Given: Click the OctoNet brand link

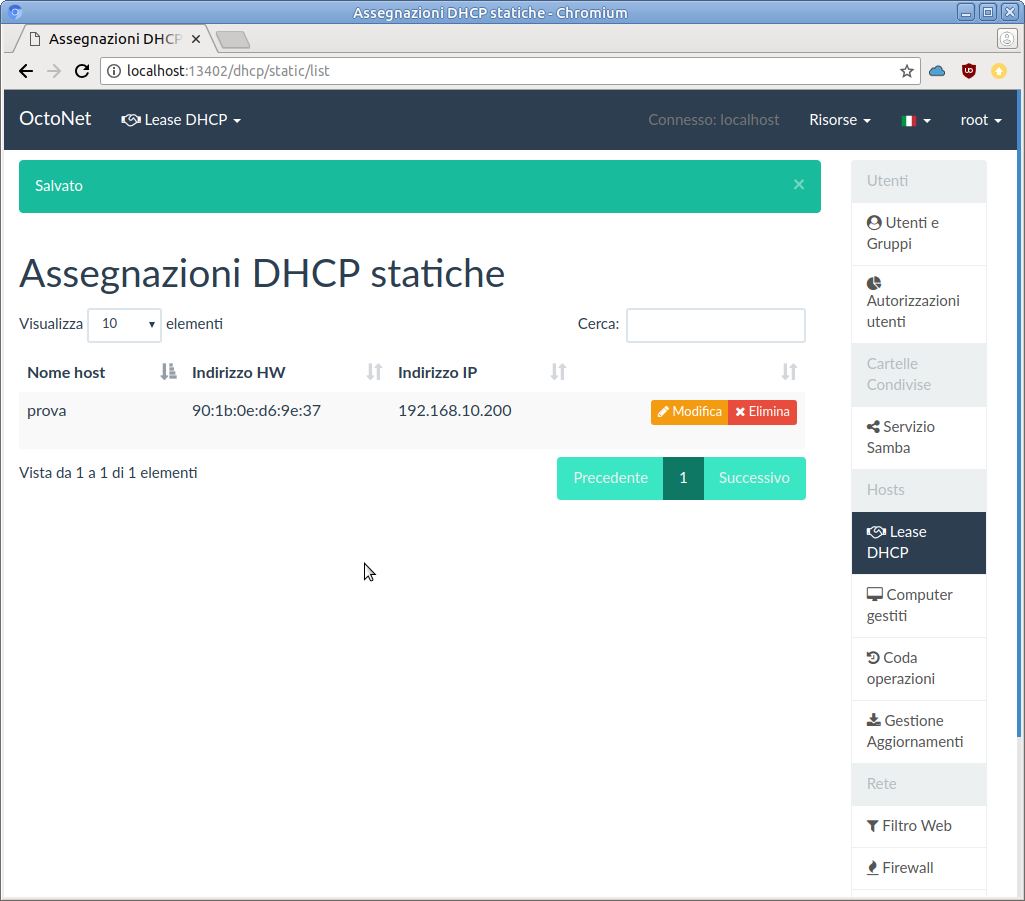Looking at the screenshot, I should pyautogui.click(x=55, y=118).
